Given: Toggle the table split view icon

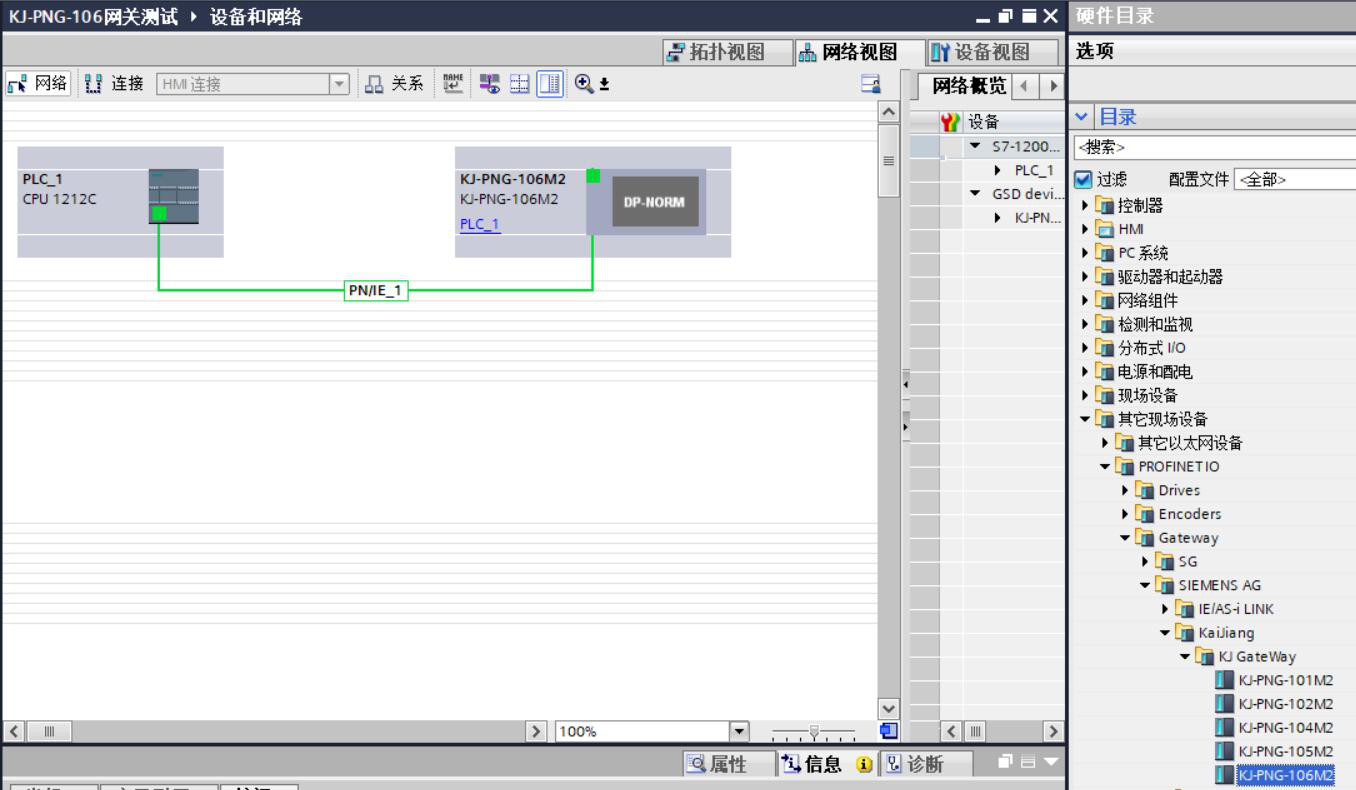Looking at the screenshot, I should pyautogui.click(x=549, y=84).
